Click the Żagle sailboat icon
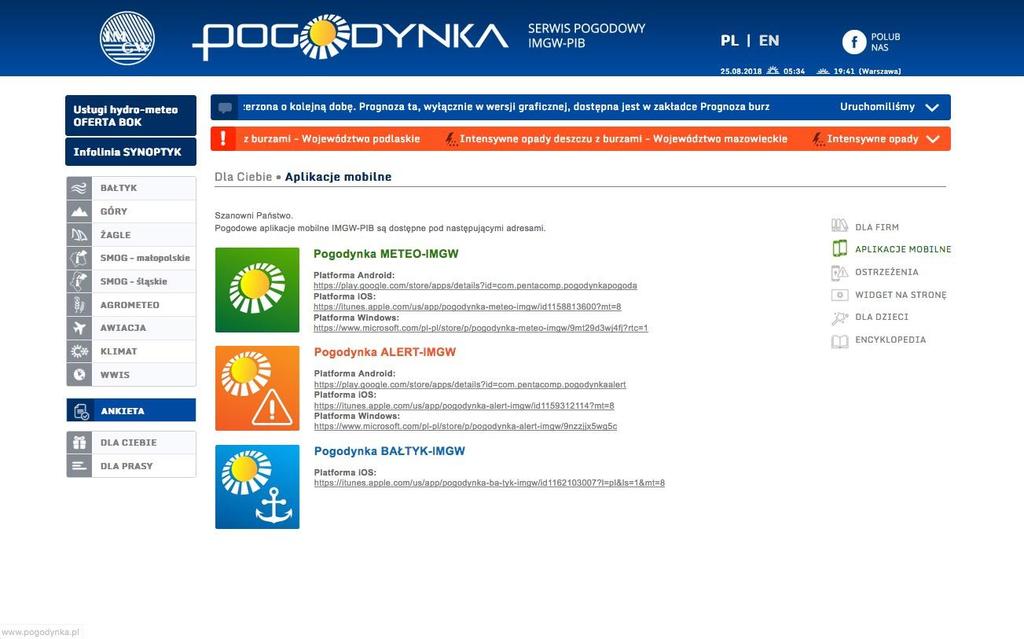Image resolution: width=1024 pixels, height=639 pixels. coord(79,235)
